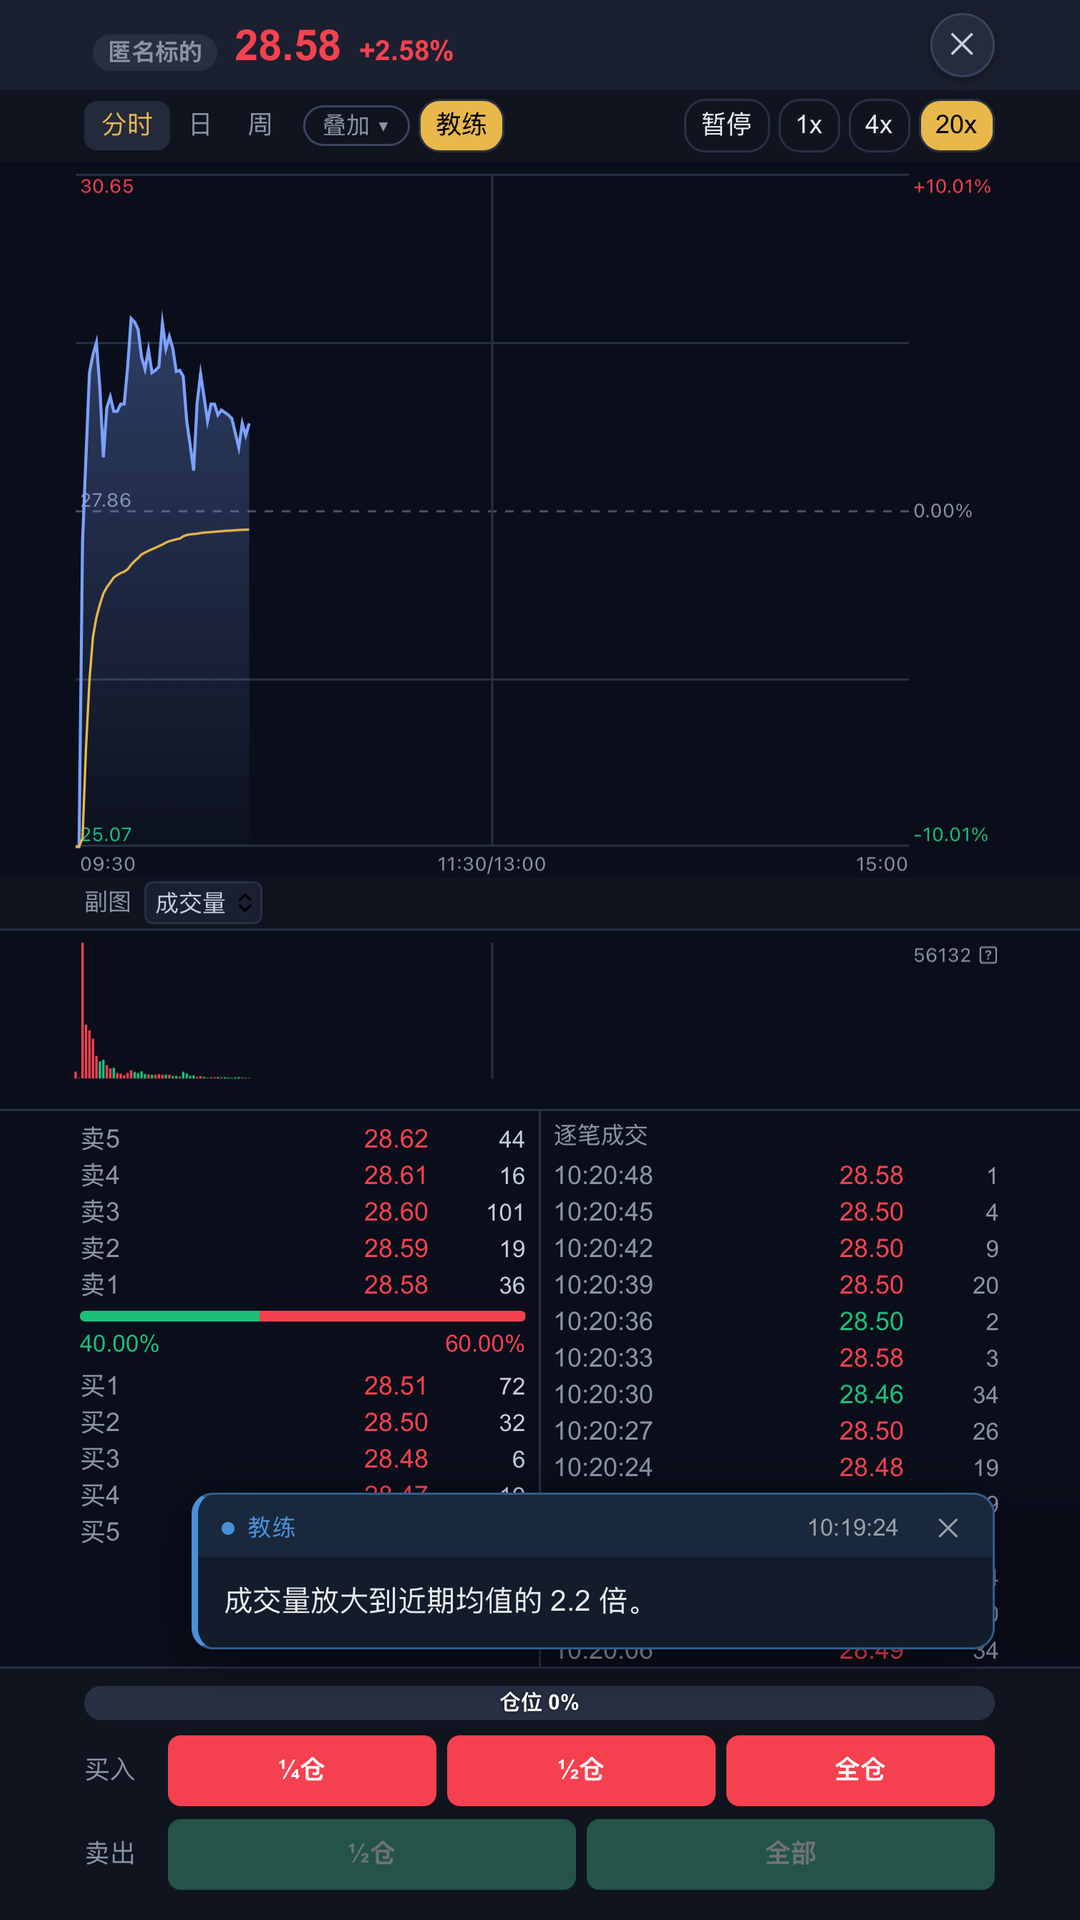Tap the 40.00% buy ratio value
The height and width of the screenshot is (1920, 1080).
(x=119, y=1344)
